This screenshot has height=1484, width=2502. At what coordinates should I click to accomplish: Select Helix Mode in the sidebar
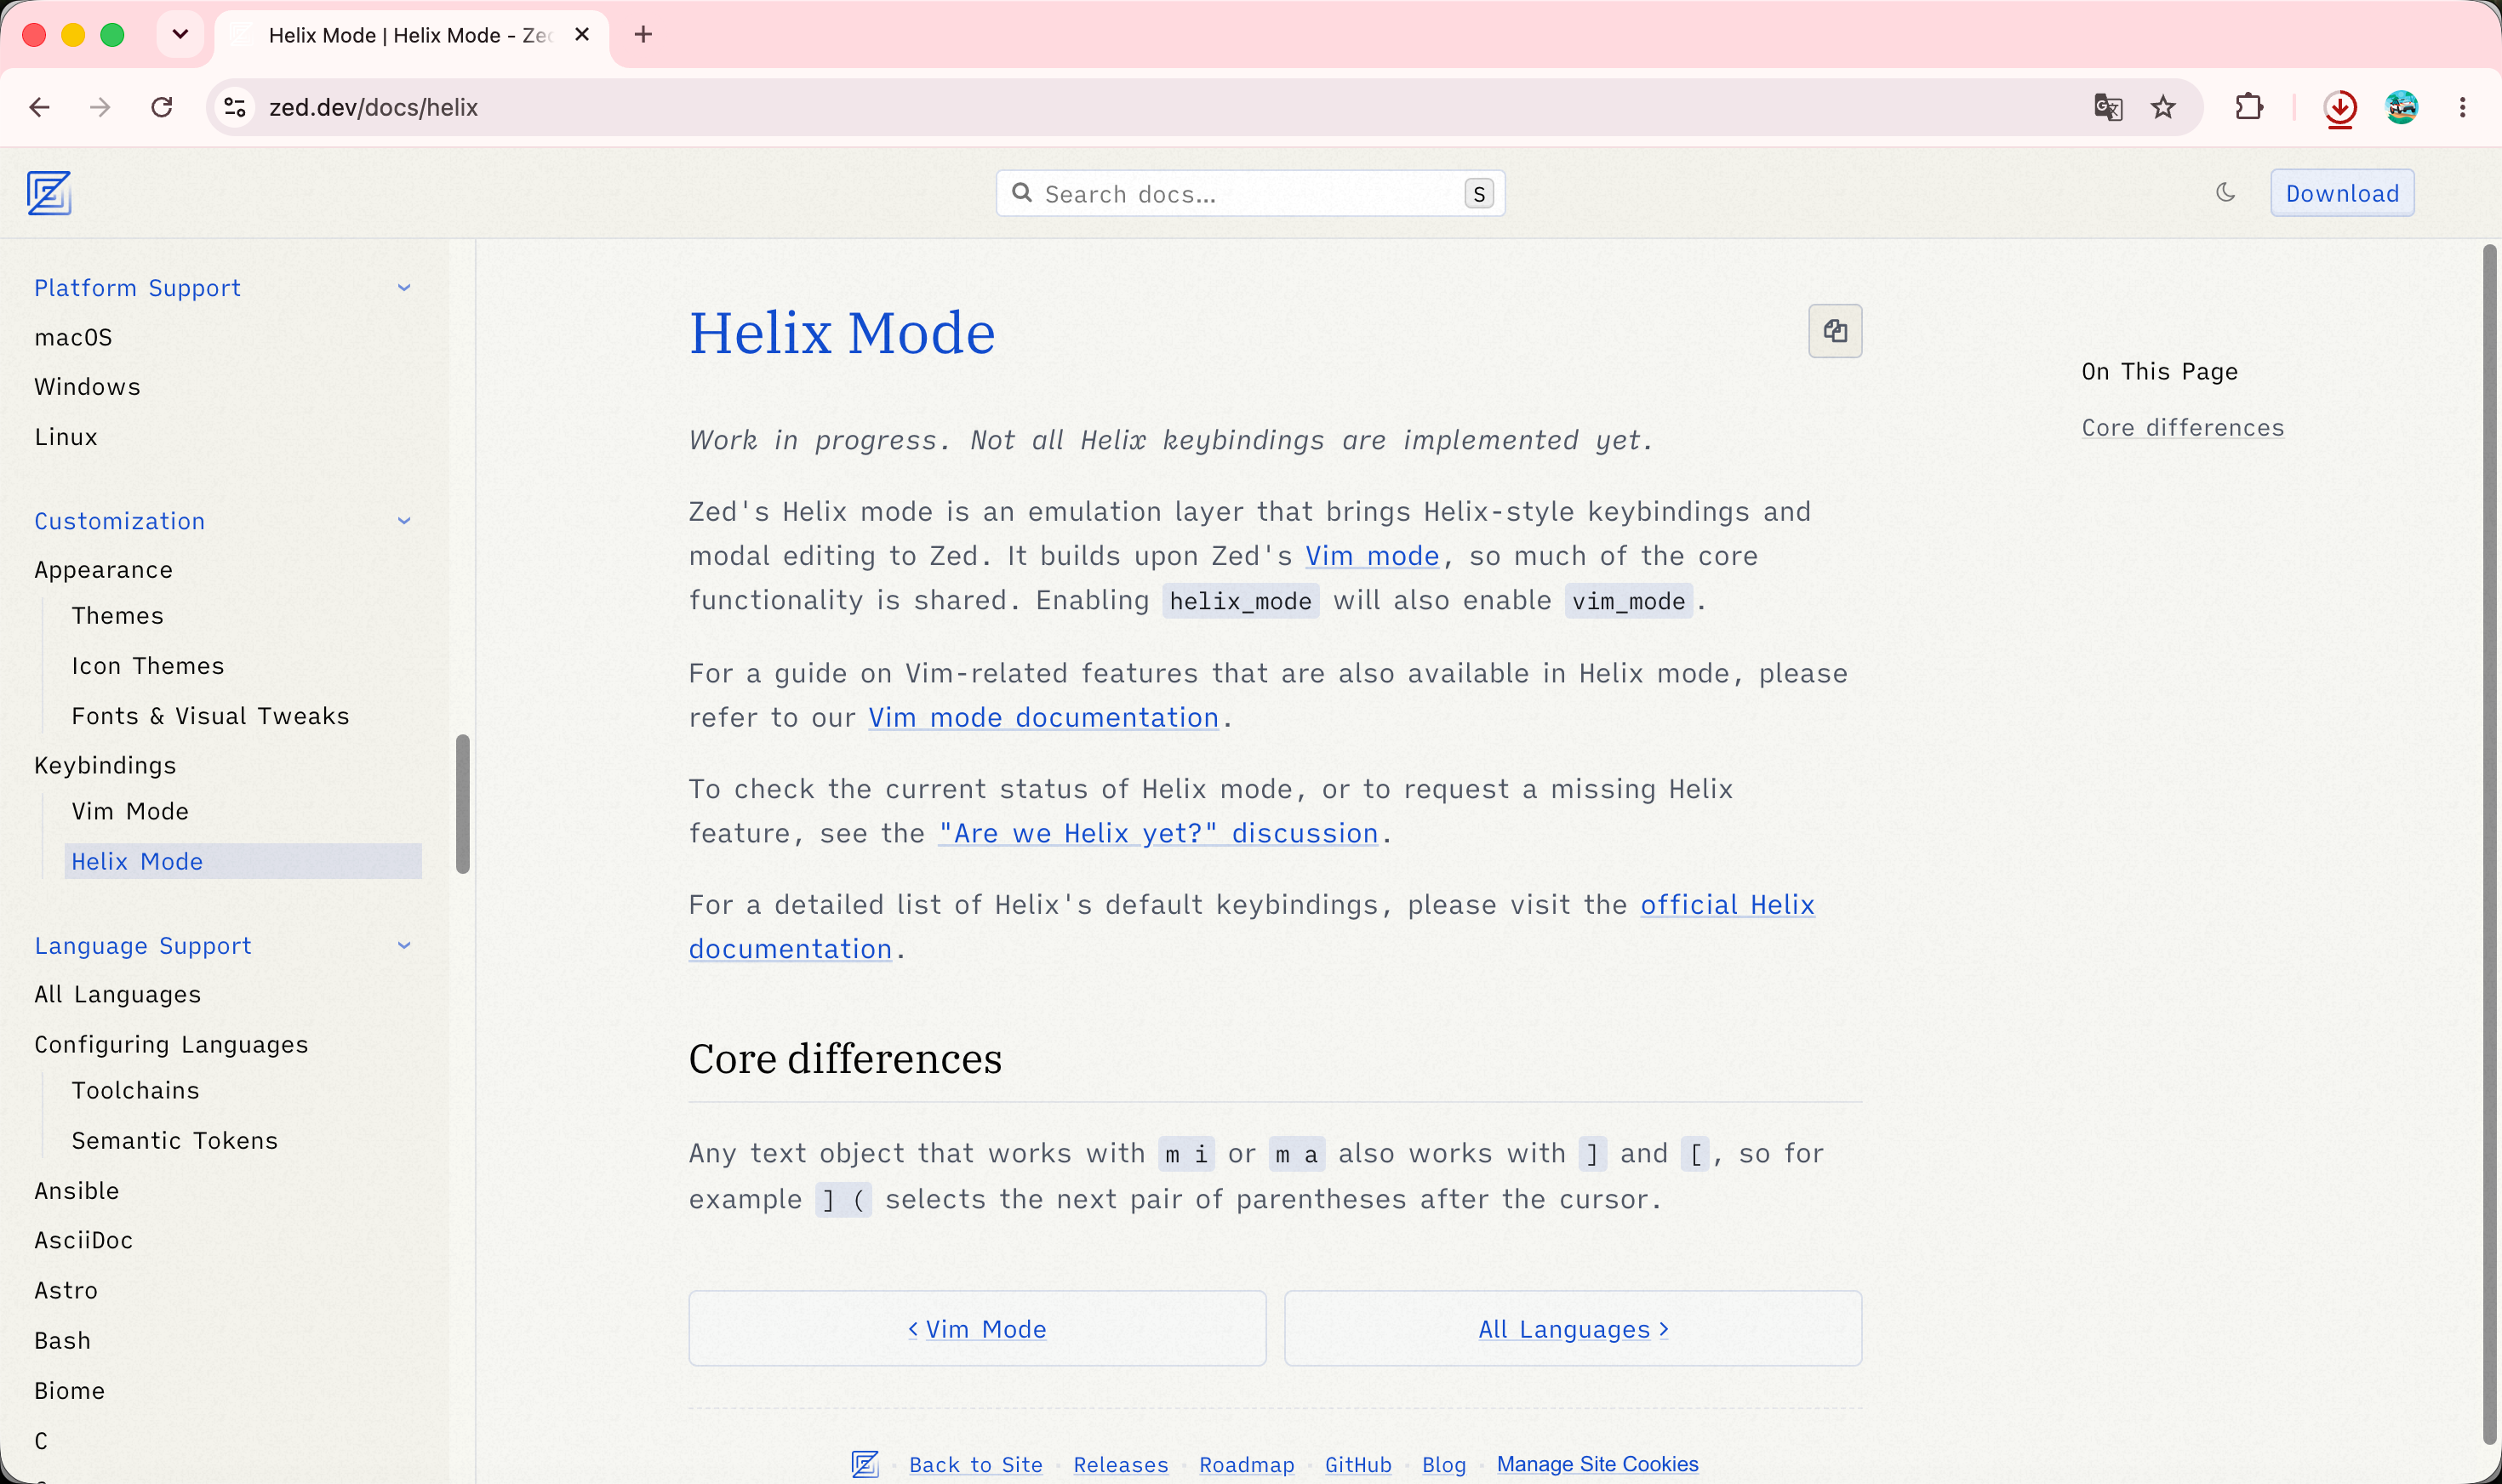coord(243,862)
